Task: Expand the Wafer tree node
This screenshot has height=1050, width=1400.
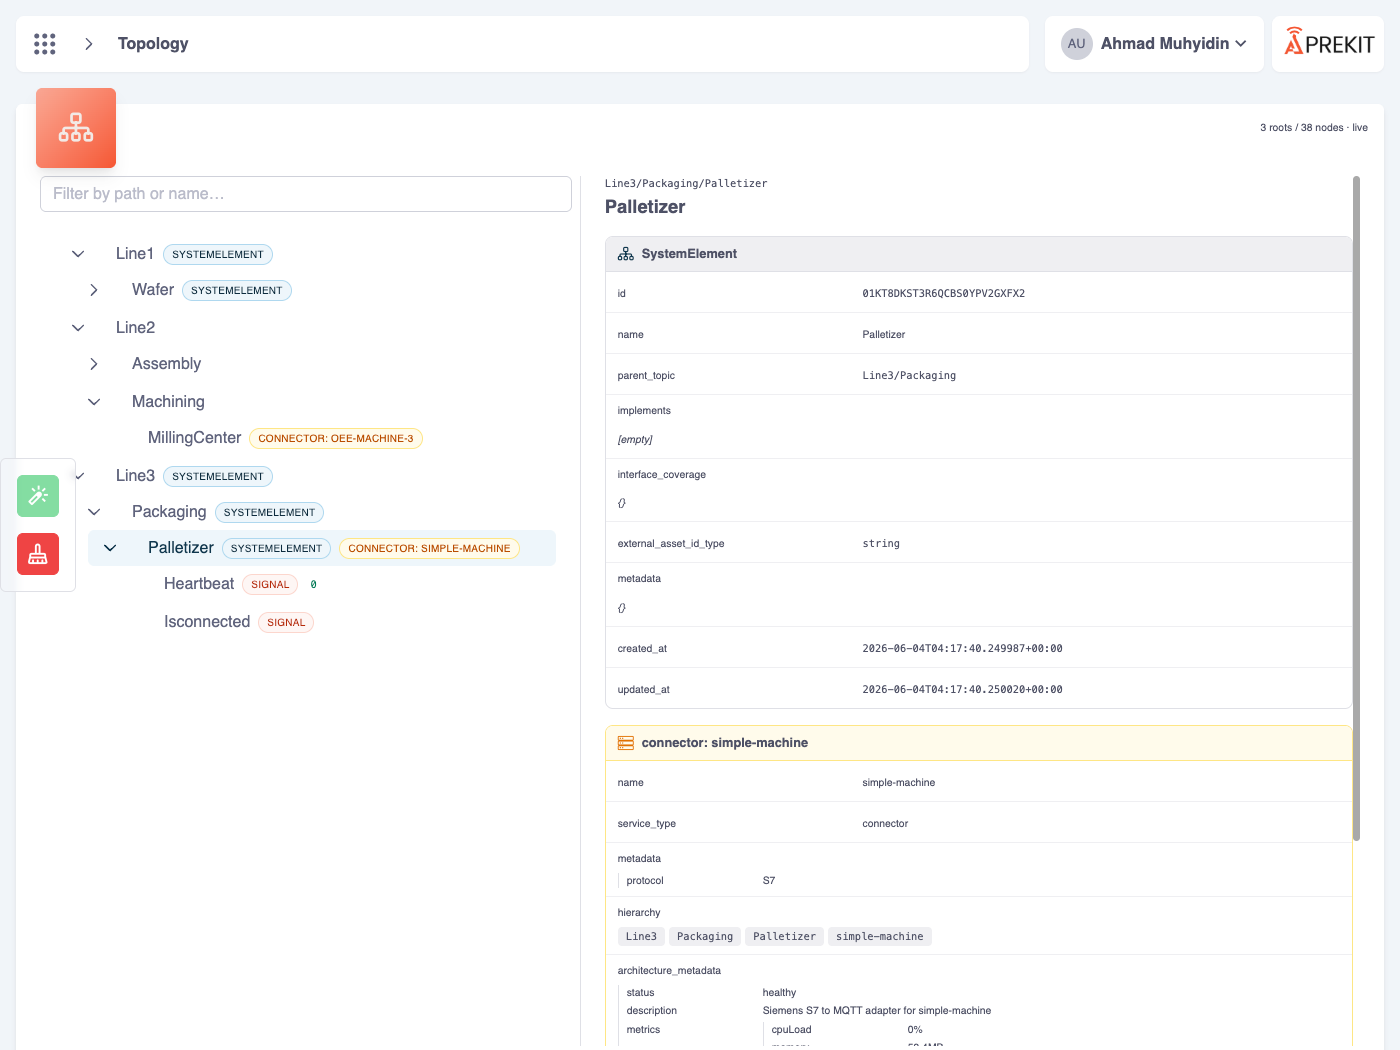Action: coord(94,290)
